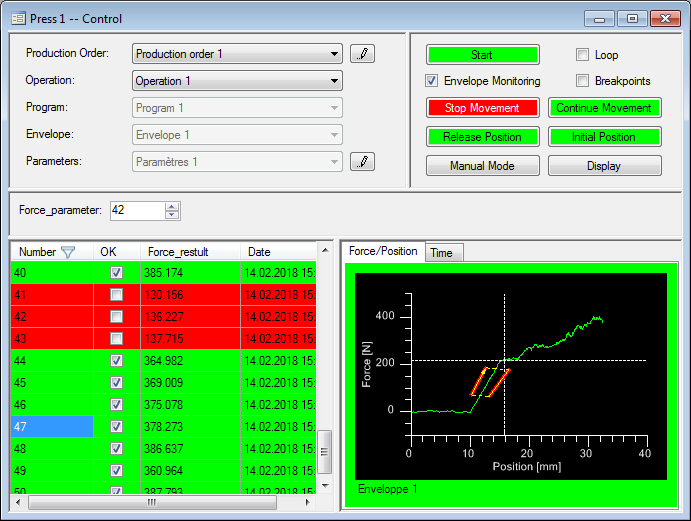Click the table scroll left arrow
691x521 pixels.
click(18, 502)
